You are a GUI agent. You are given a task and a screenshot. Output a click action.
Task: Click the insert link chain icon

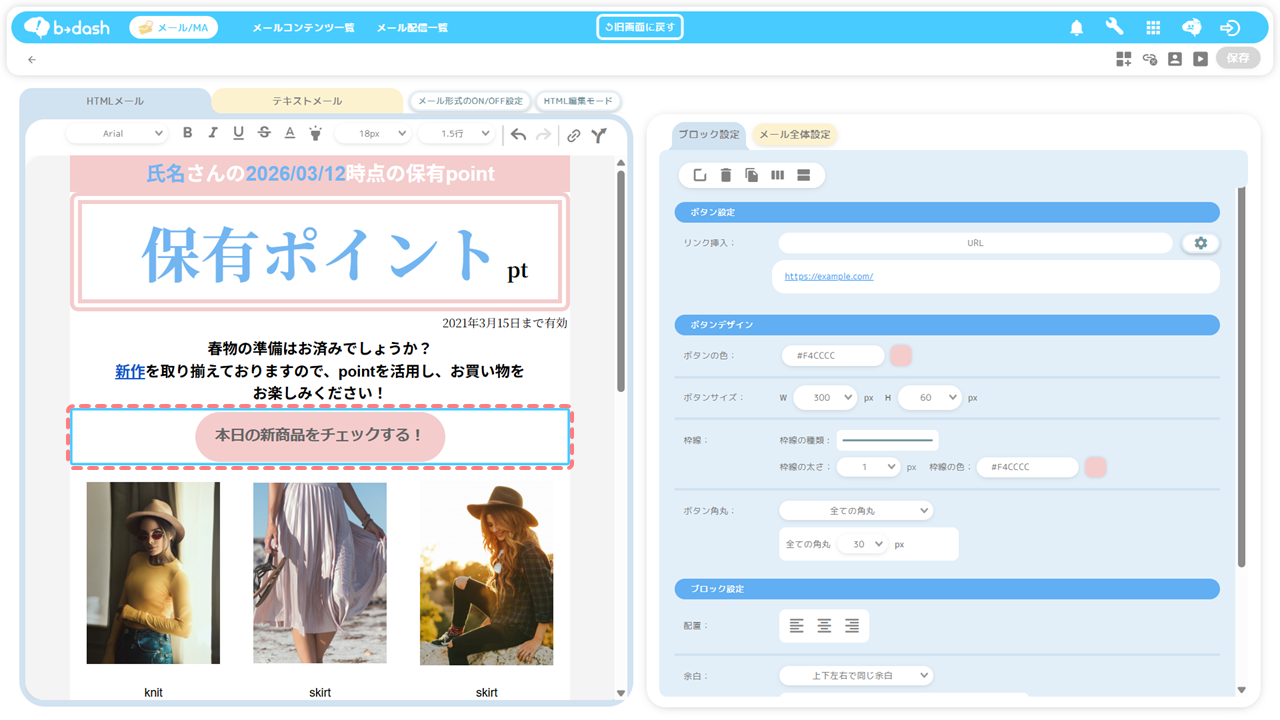573,135
